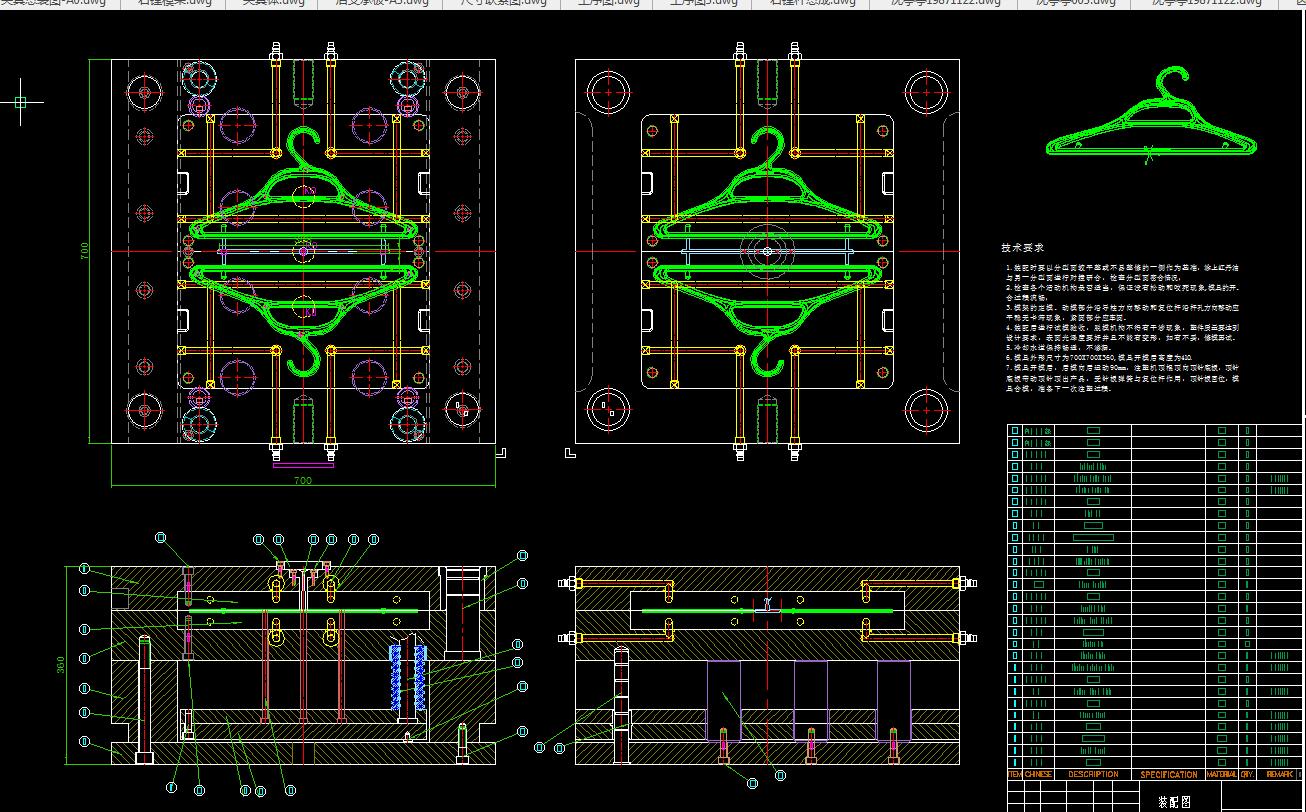The height and width of the screenshot is (812, 1306).
Task: Select the horizontal 700 dimension below plan view
Action: point(303,481)
